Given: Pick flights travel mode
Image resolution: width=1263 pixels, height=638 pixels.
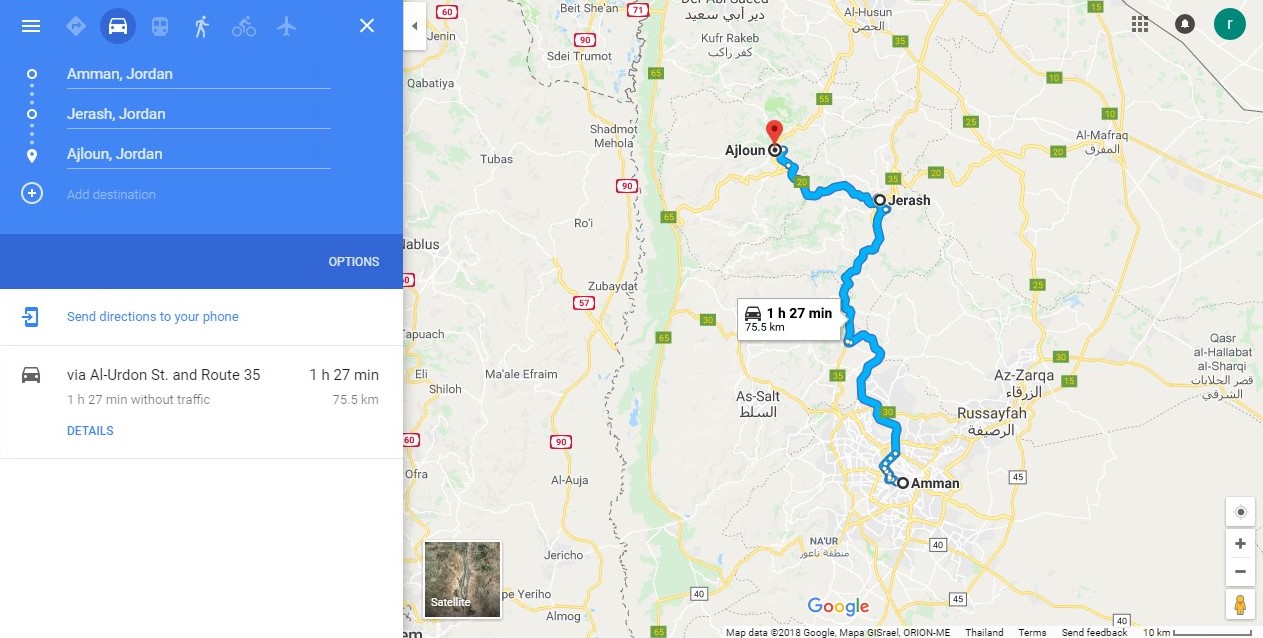Looking at the screenshot, I should point(287,26).
